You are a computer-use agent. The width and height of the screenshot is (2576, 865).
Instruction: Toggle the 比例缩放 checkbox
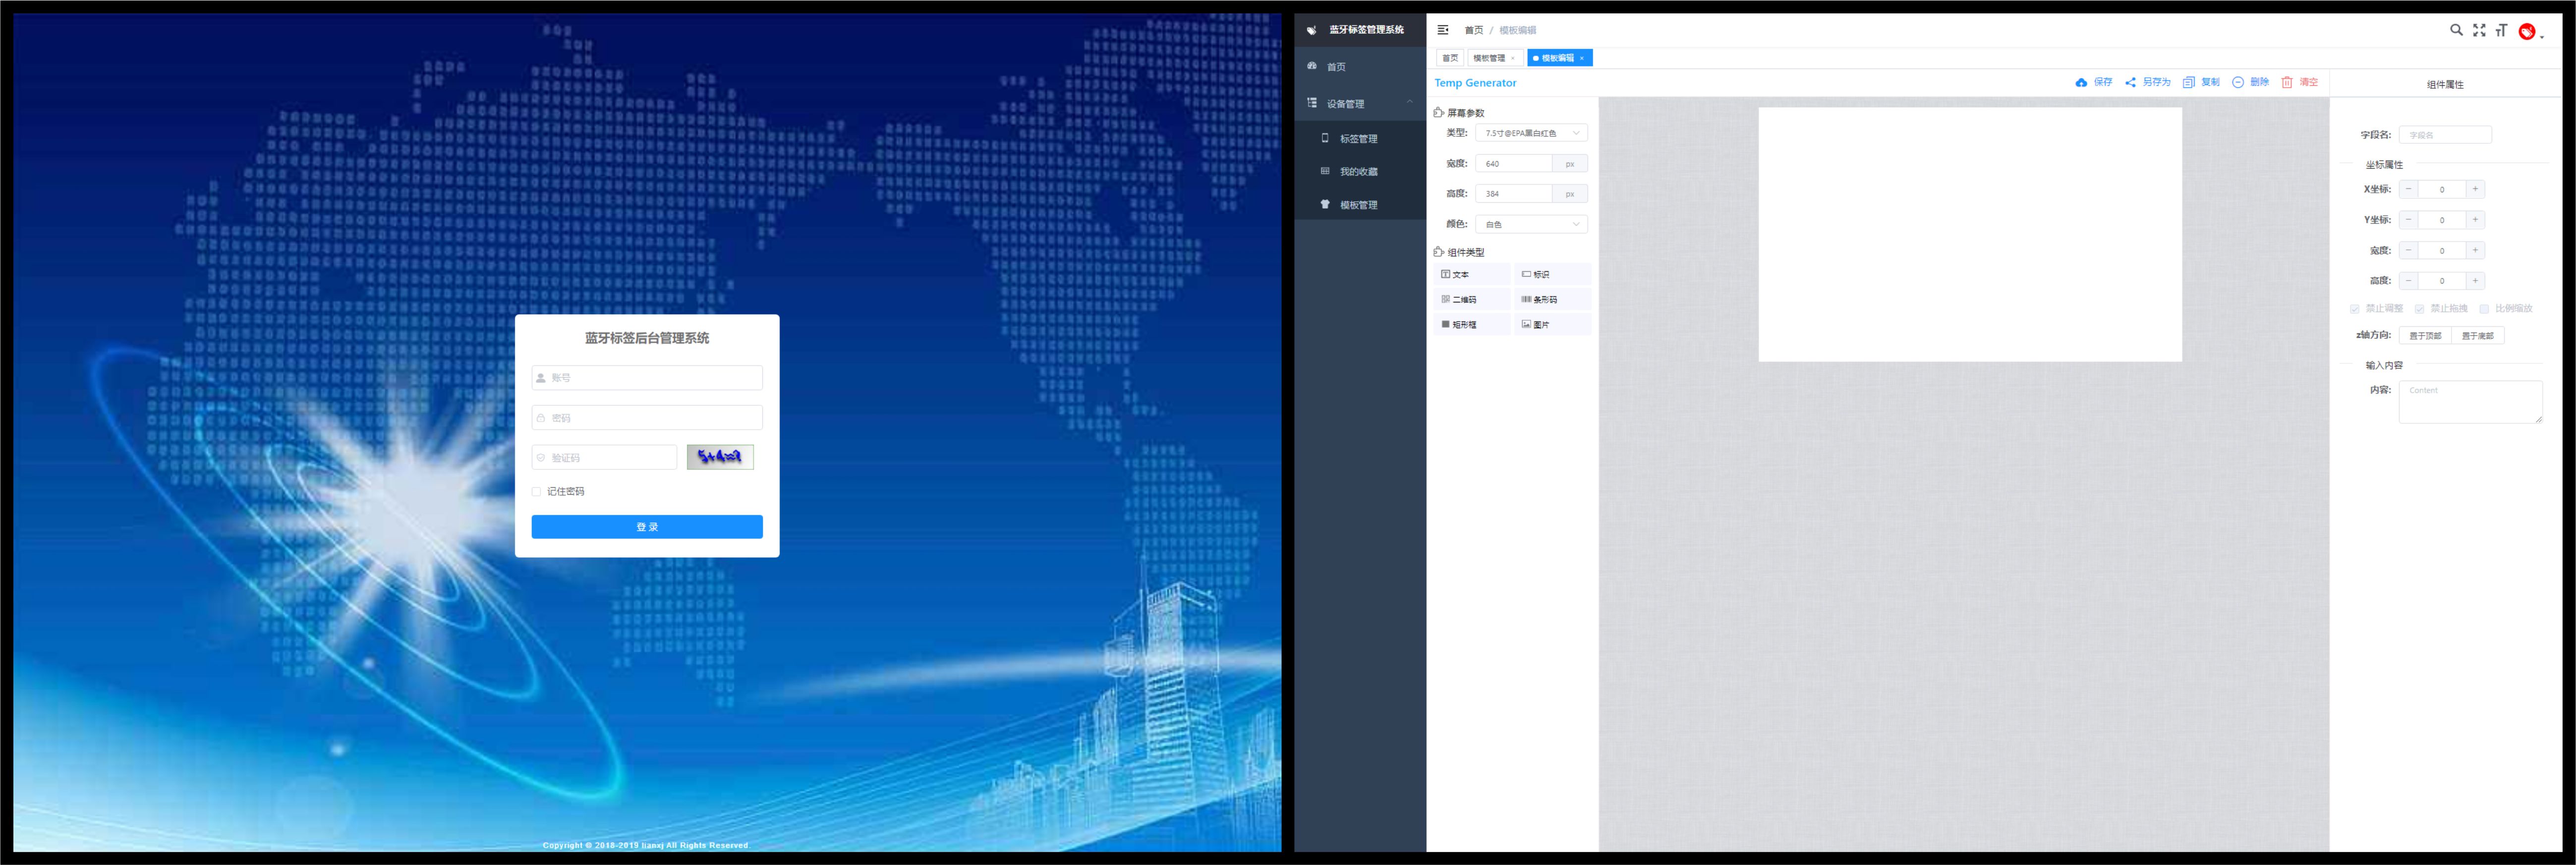tap(2484, 309)
